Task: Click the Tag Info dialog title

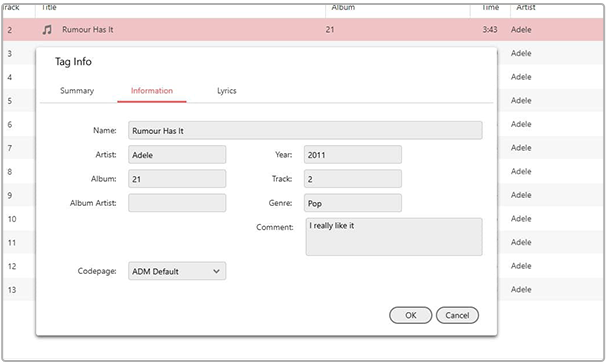Action: tap(73, 62)
